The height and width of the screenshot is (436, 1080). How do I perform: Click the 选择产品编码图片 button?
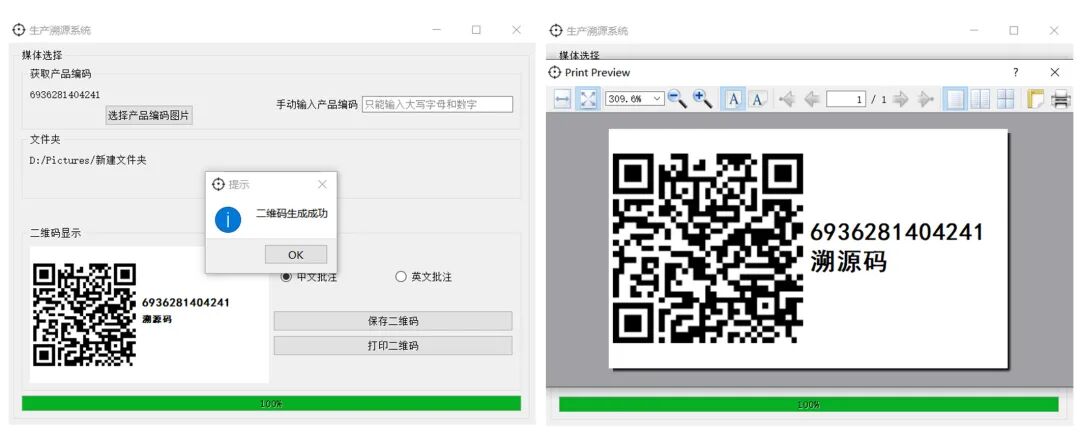[149, 115]
